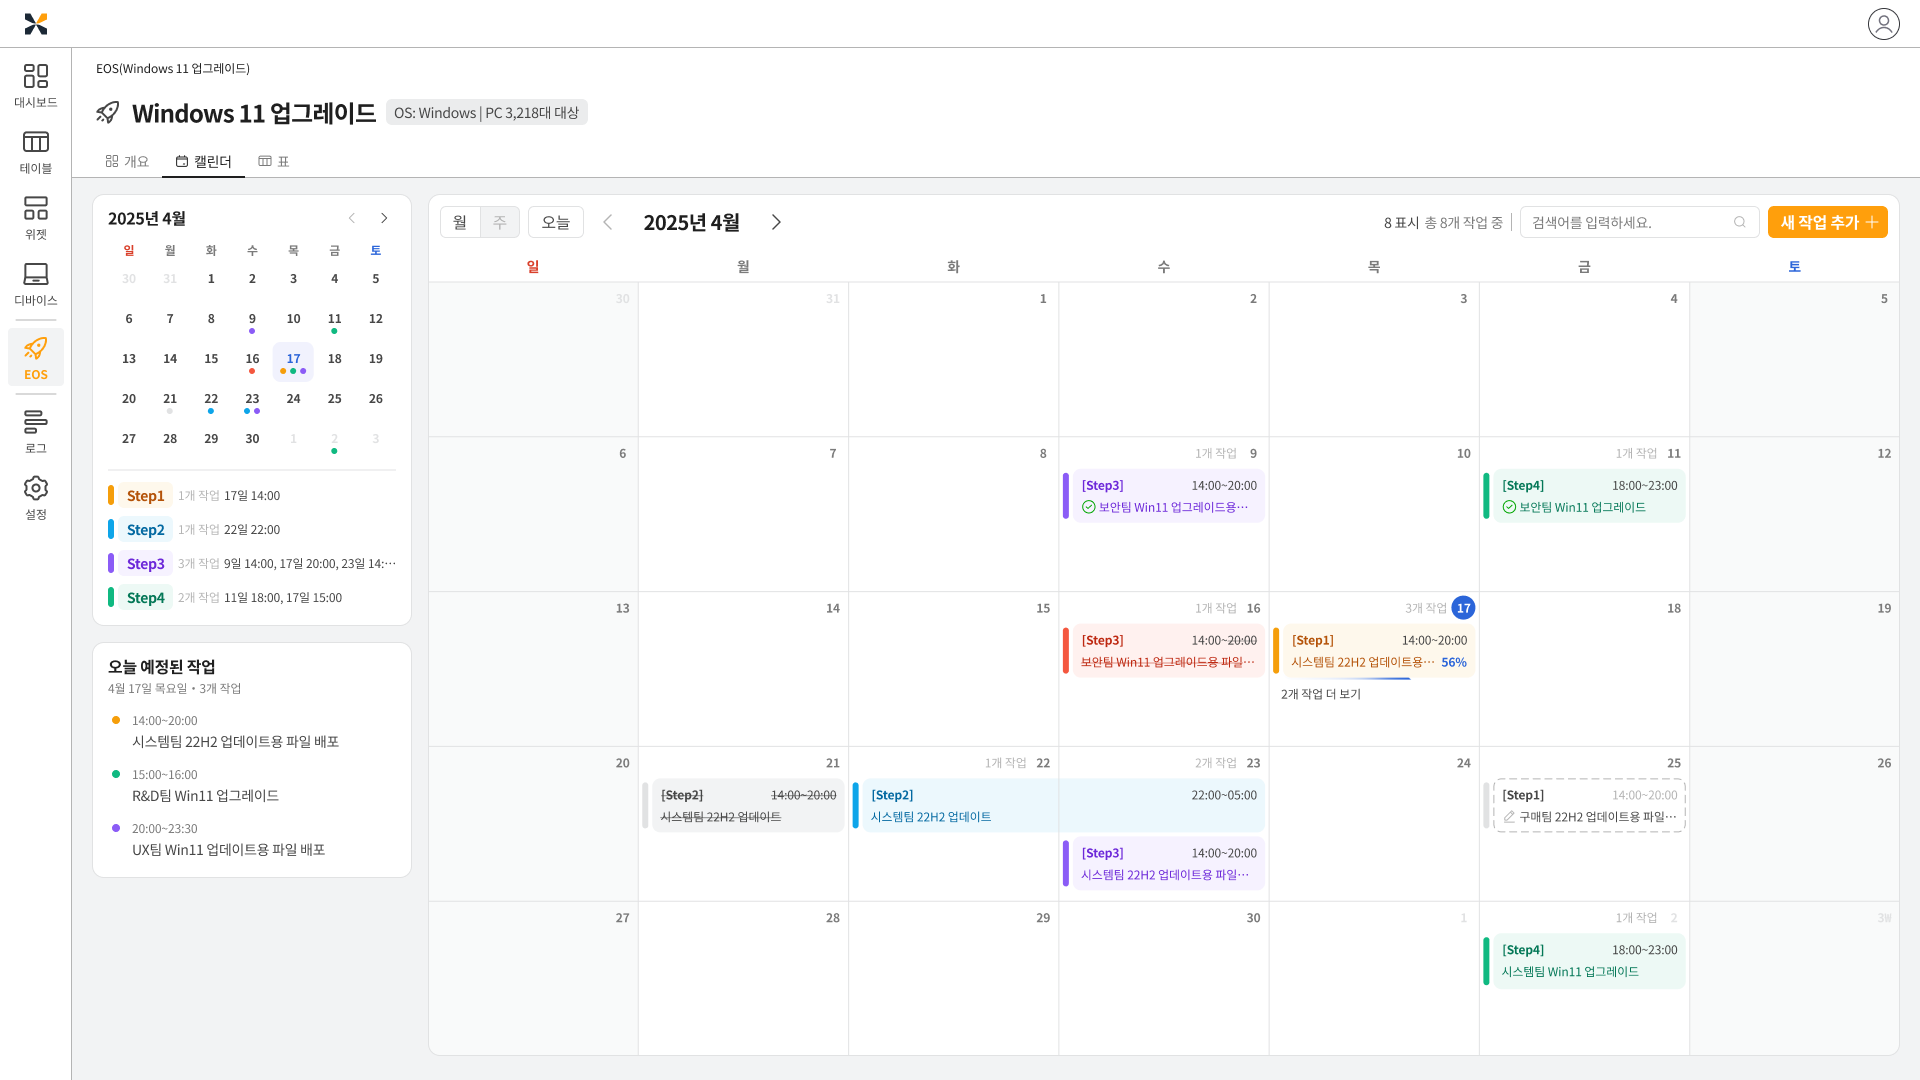The height and width of the screenshot is (1080, 1920).
Task: Click the 오늘 today button
Action: point(556,222)
